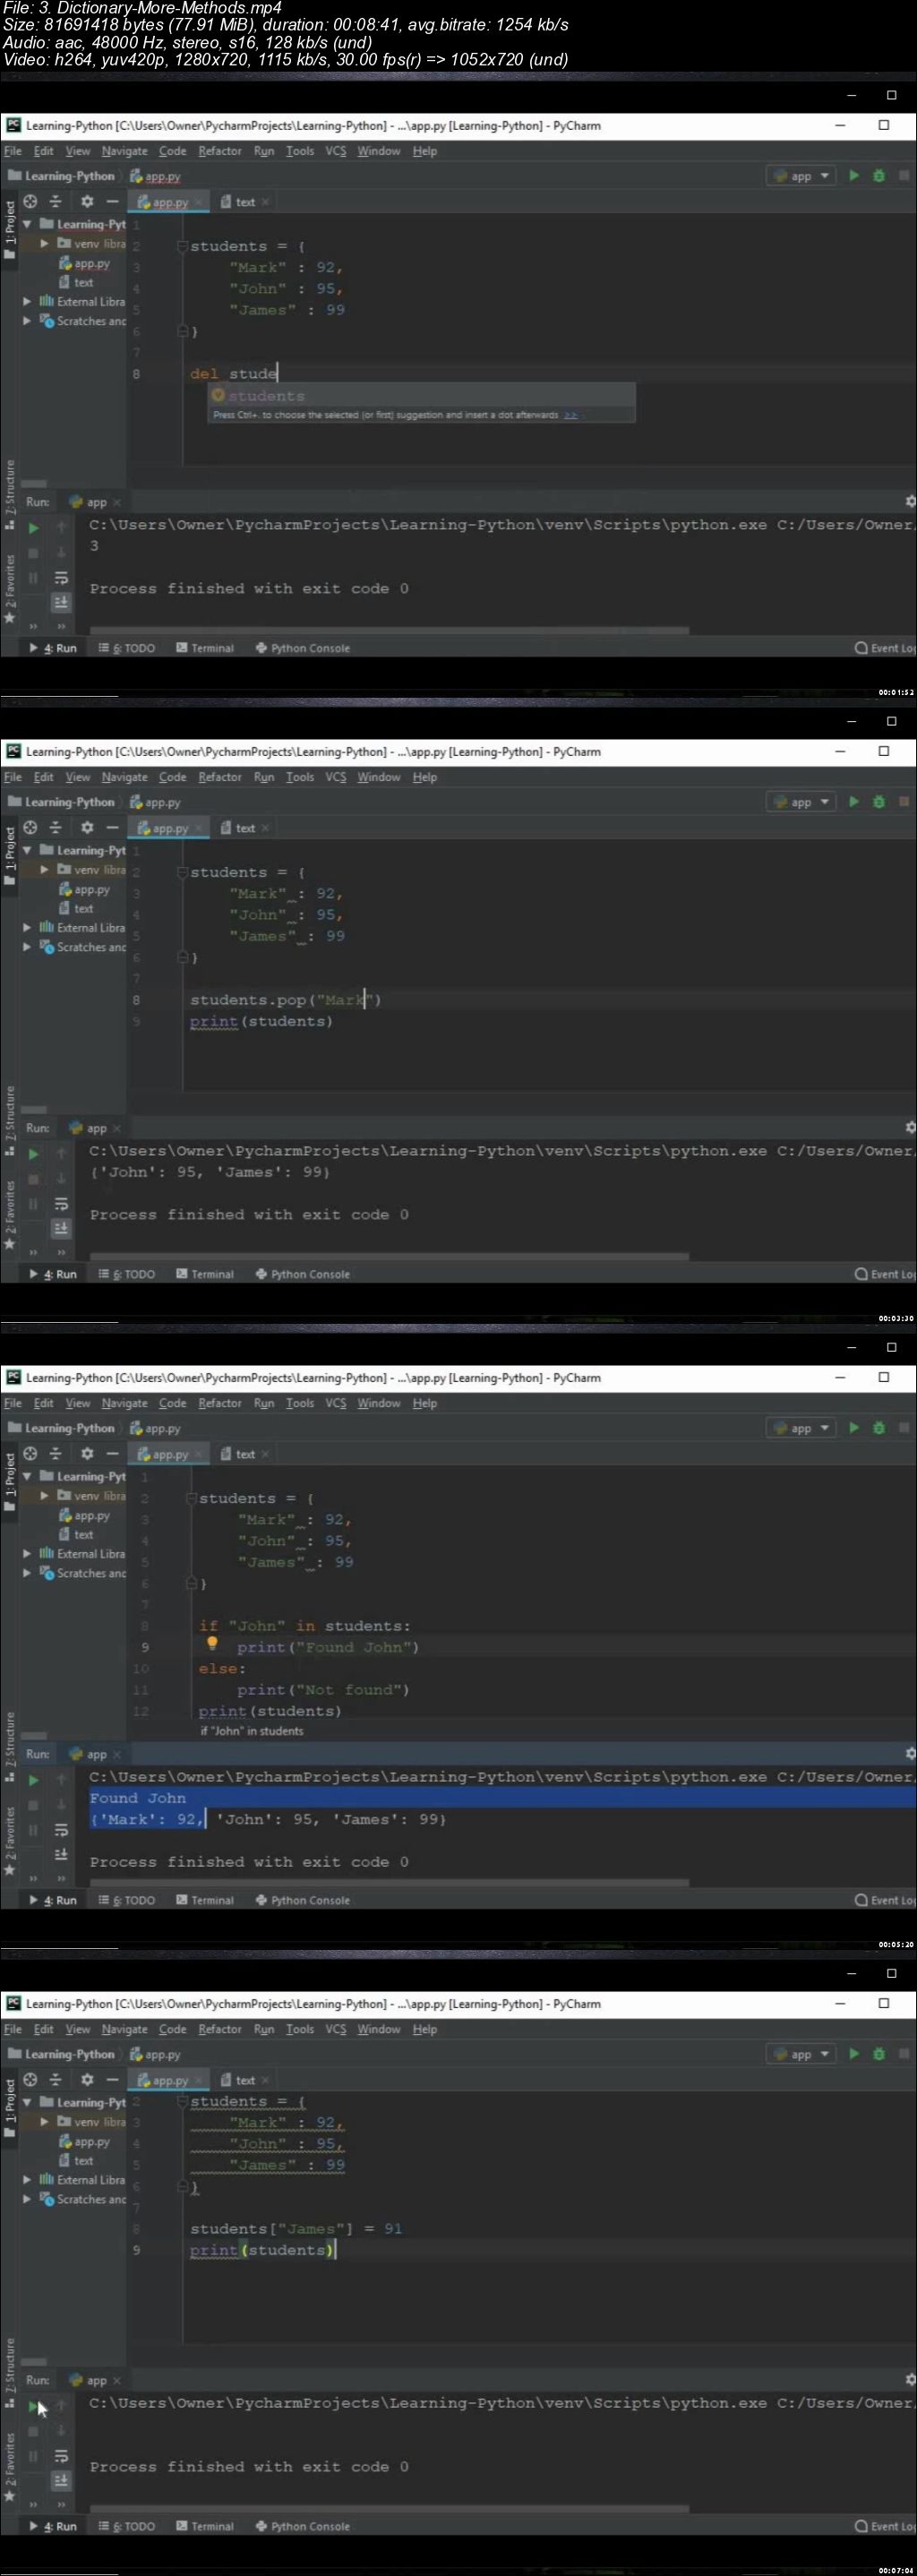Open Project panel gear settings in "del stude" frame
Screen dimensions: 917x2576
[x=87, y=201]
